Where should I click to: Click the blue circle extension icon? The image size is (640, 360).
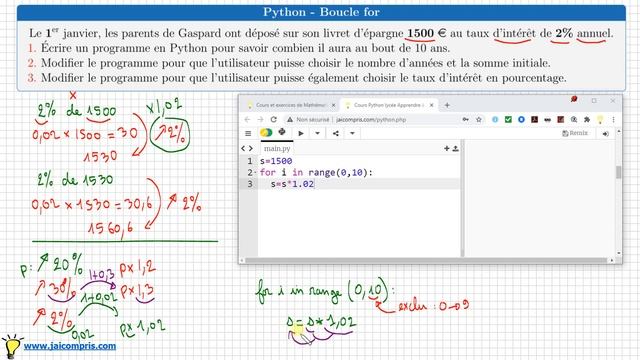coord(521,120)
